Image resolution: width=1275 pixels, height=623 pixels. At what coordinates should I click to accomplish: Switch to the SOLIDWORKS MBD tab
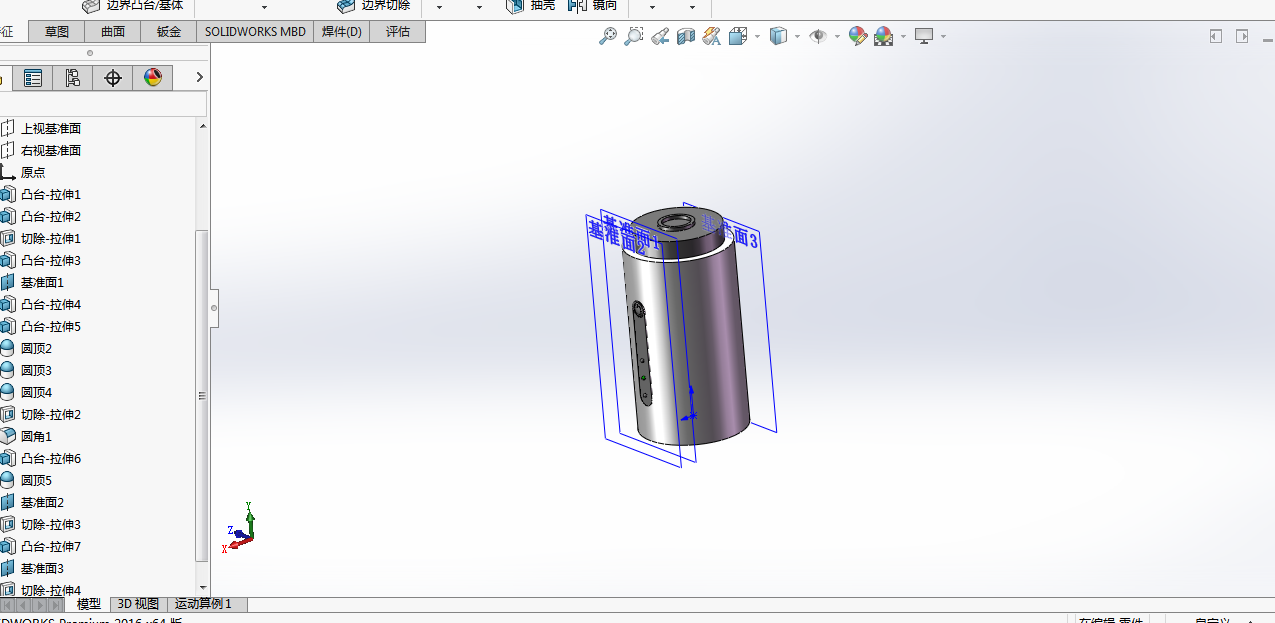pyautogui.click(x=255, y=32)
